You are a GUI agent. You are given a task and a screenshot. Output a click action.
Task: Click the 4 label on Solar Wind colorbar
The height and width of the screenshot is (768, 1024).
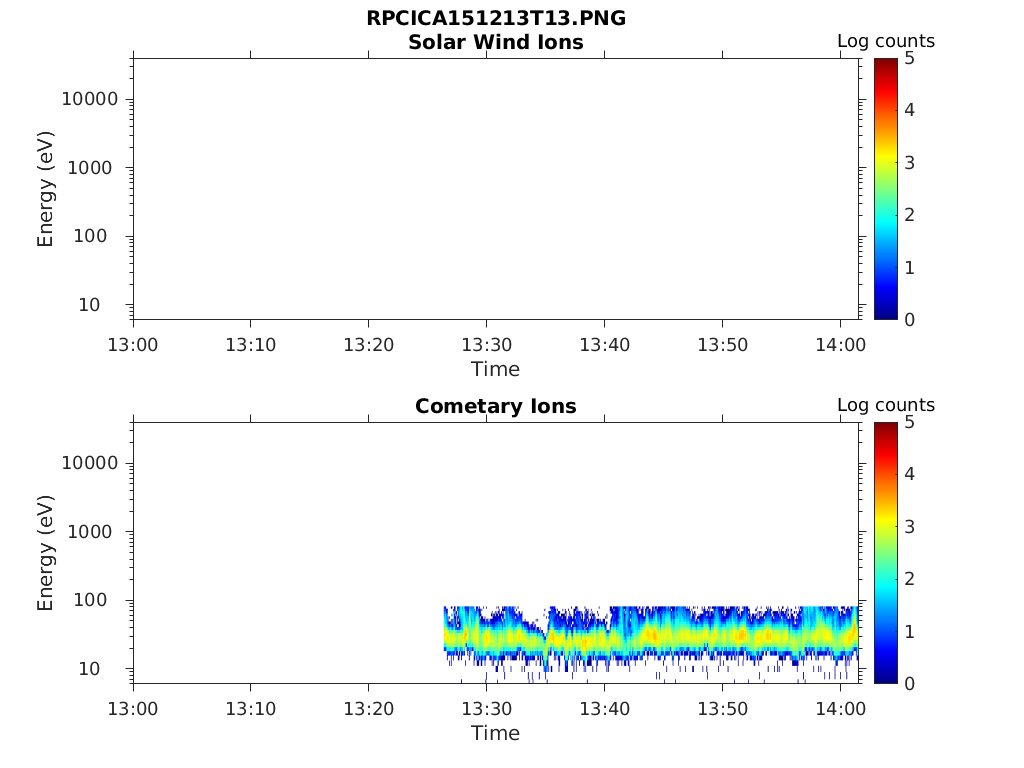point(910,110)
